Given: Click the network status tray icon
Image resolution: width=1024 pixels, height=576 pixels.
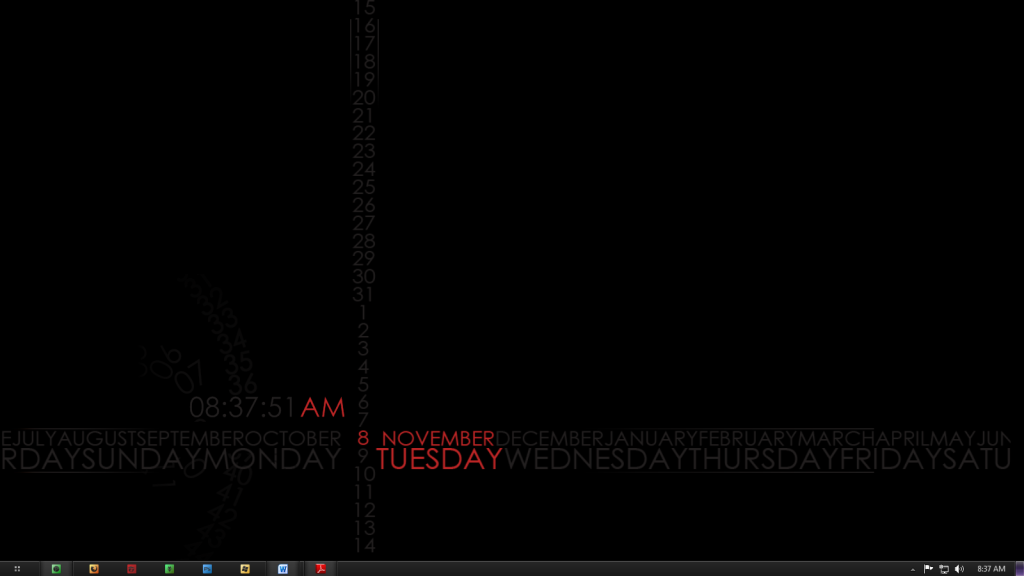Looking at the screenshot, I should [944, 568].
